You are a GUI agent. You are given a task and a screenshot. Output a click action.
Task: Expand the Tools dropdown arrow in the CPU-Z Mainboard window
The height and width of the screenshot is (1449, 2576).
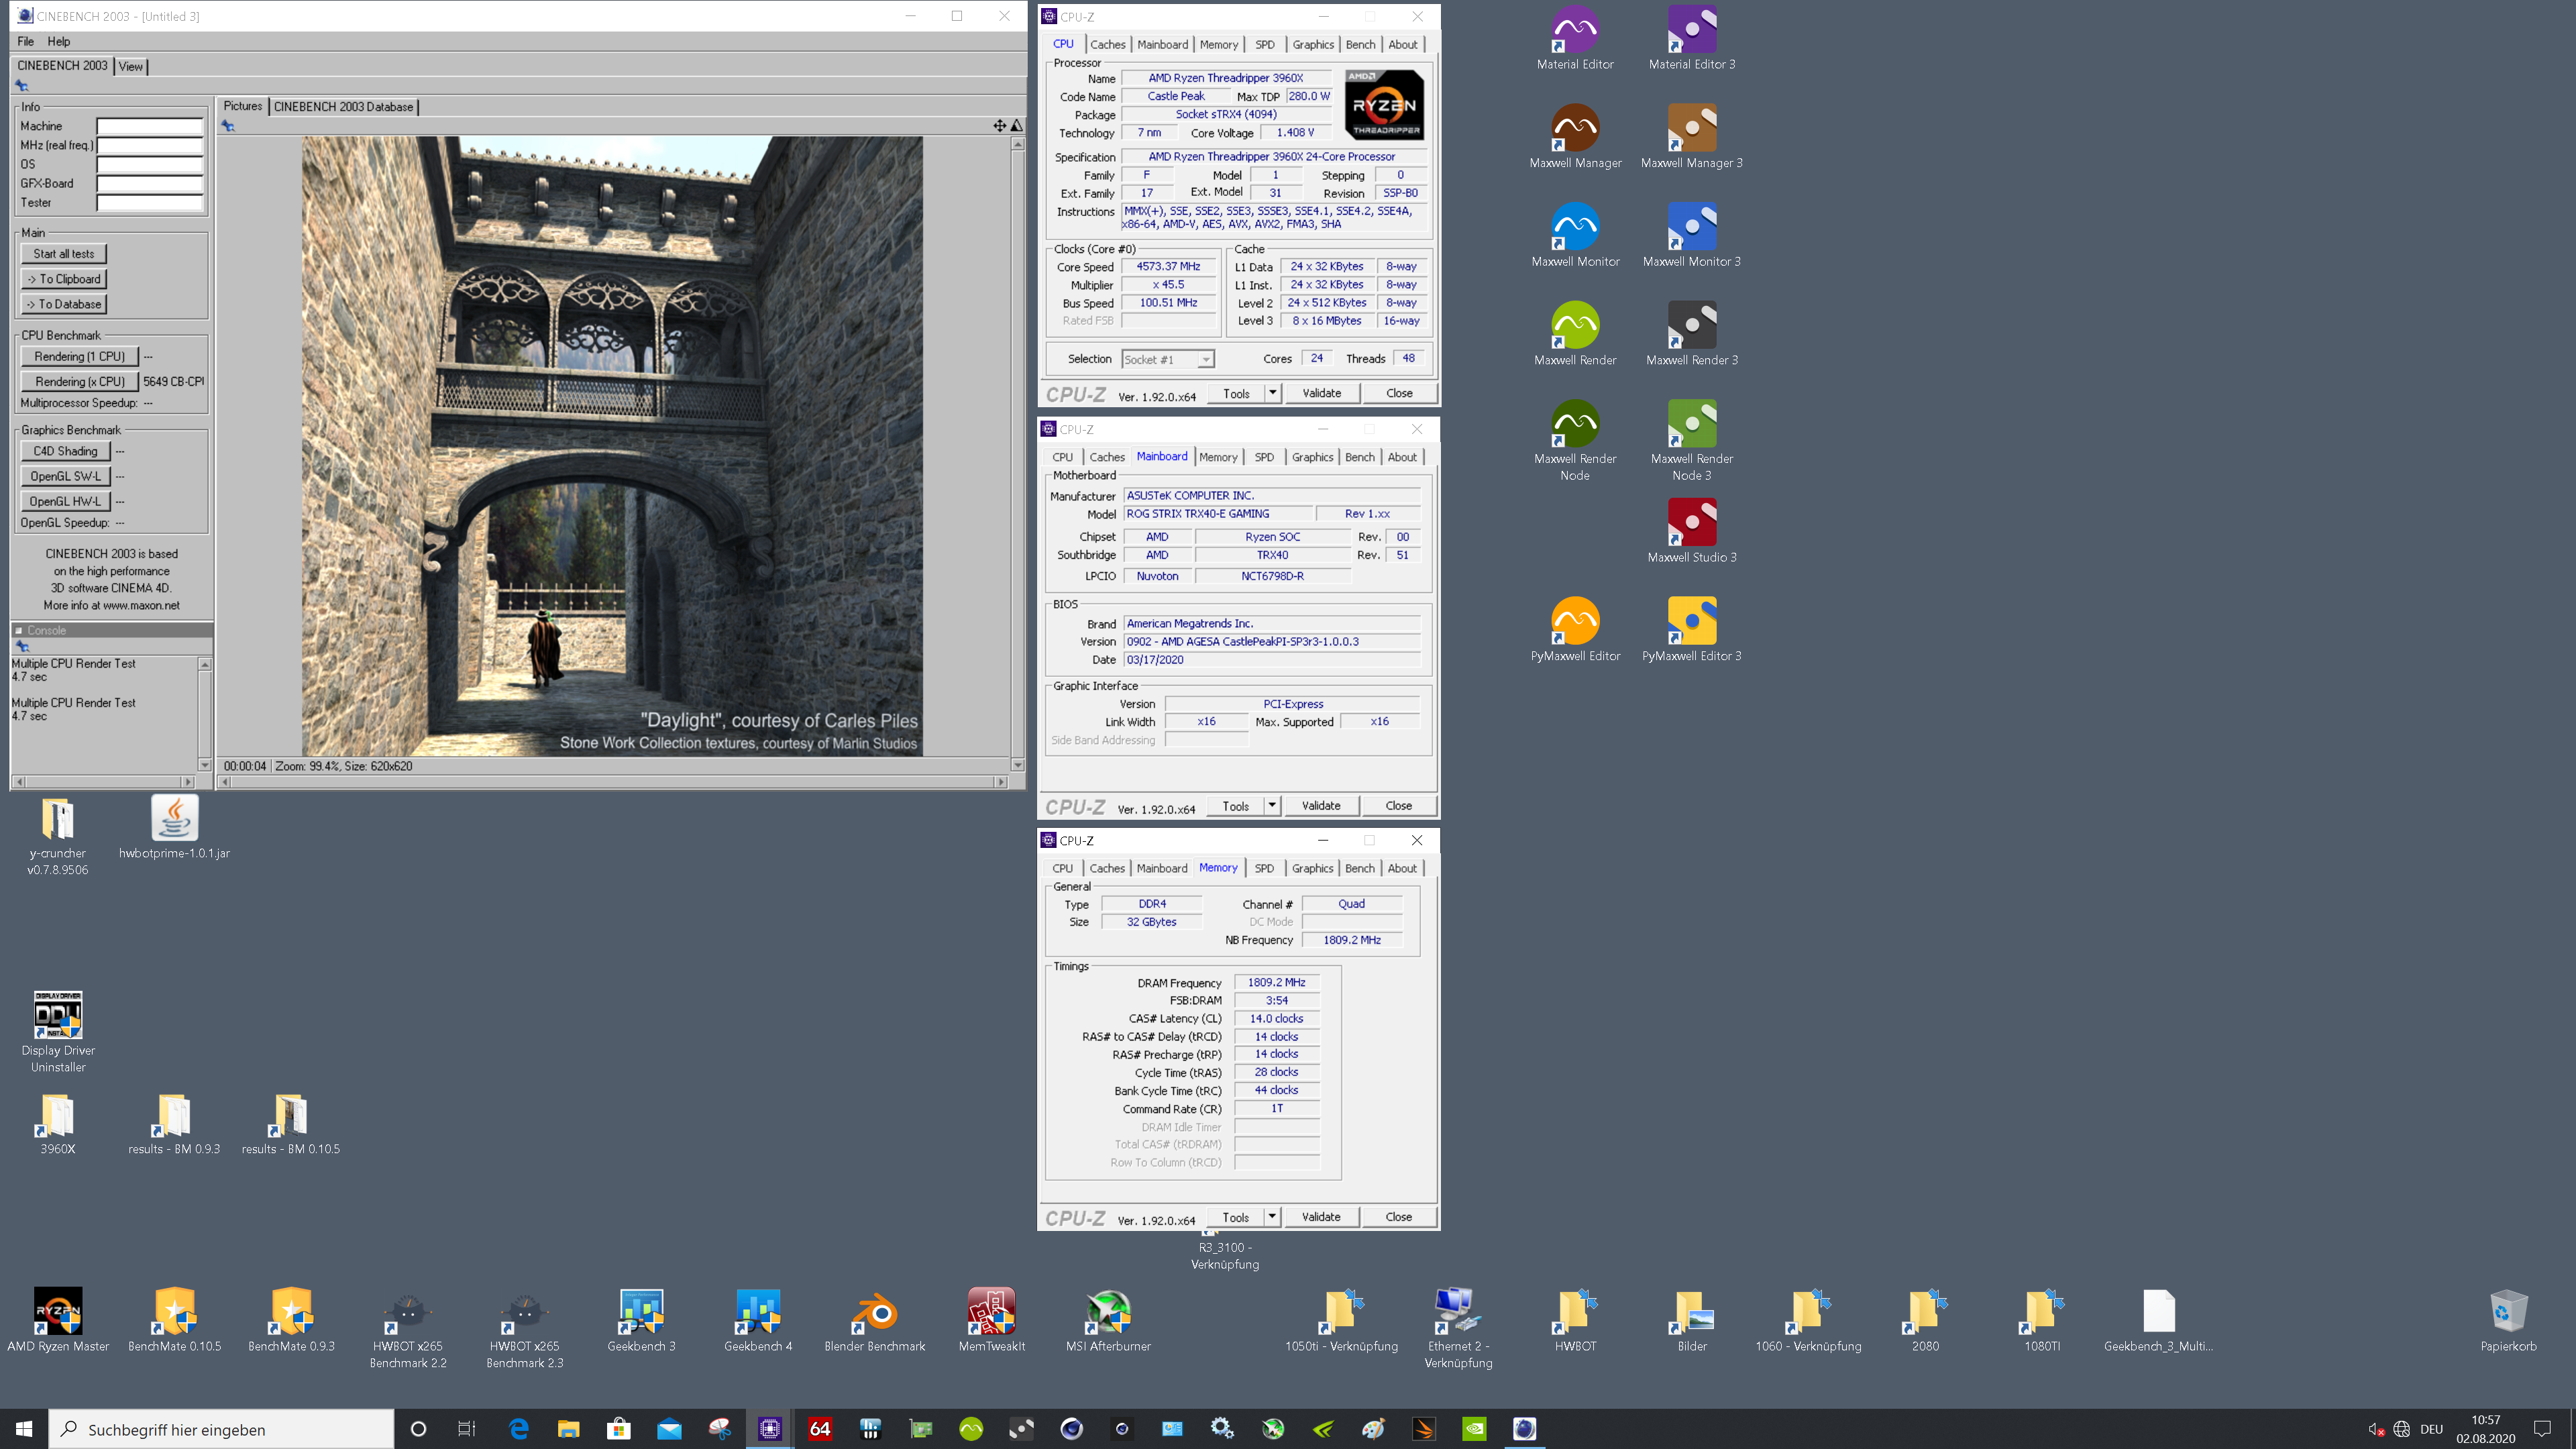1272,805
